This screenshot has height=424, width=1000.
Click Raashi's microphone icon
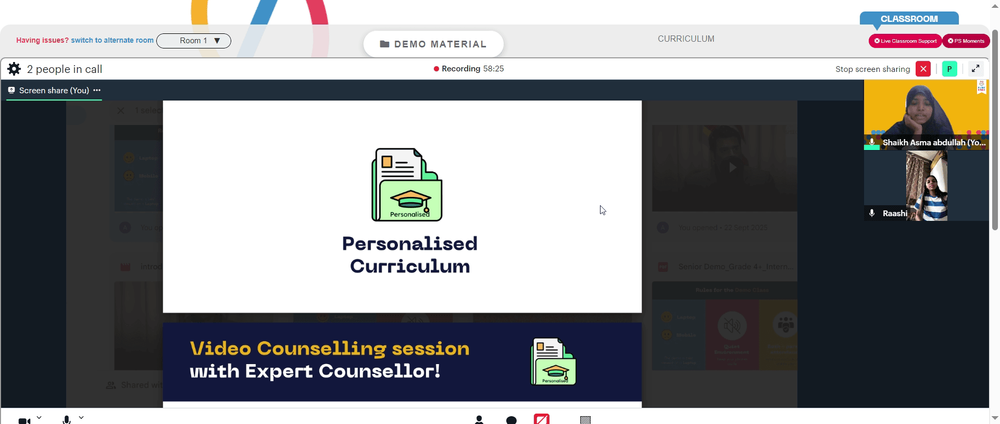click(872, 213)
